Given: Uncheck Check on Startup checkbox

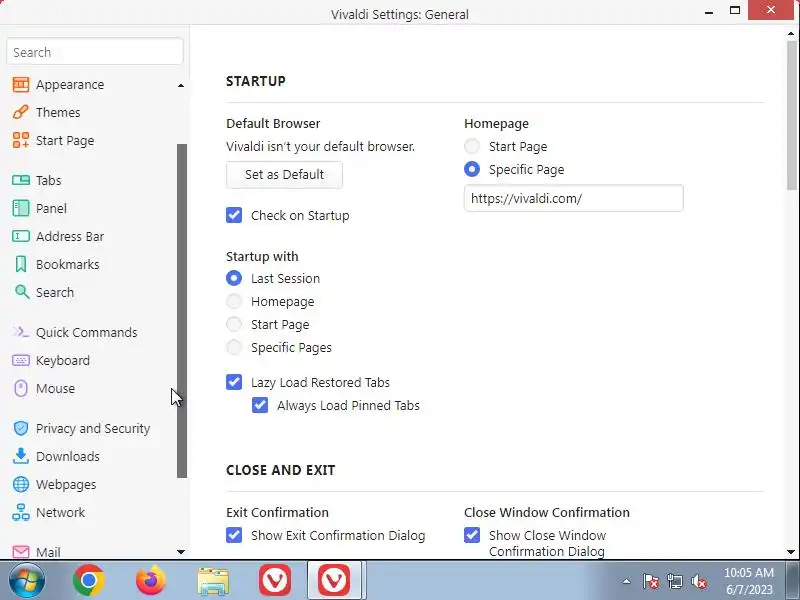Looking at the screenshot, I should tap(234, 215).
